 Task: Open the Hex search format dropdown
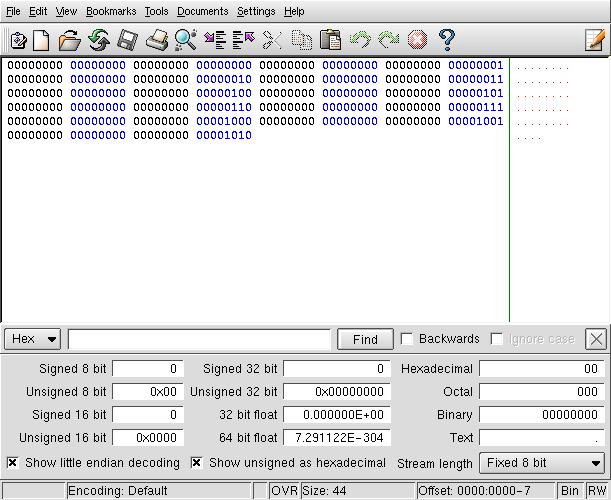point(33,339)
